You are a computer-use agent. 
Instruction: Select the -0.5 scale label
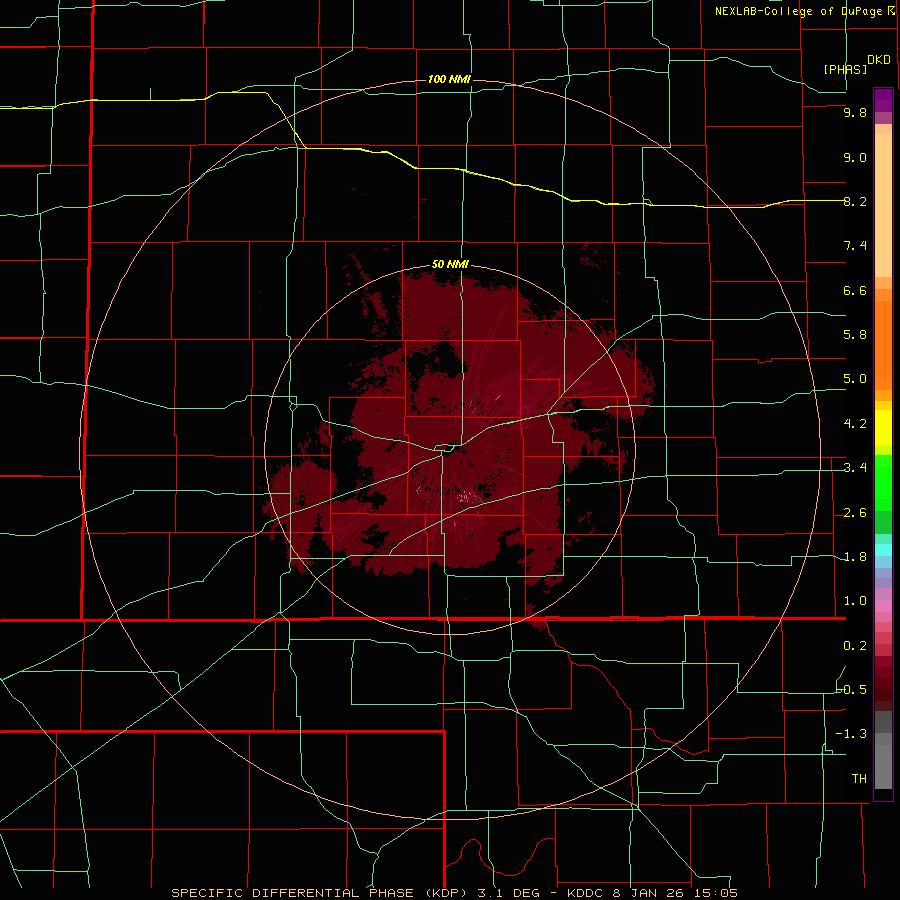coord(852,689)
